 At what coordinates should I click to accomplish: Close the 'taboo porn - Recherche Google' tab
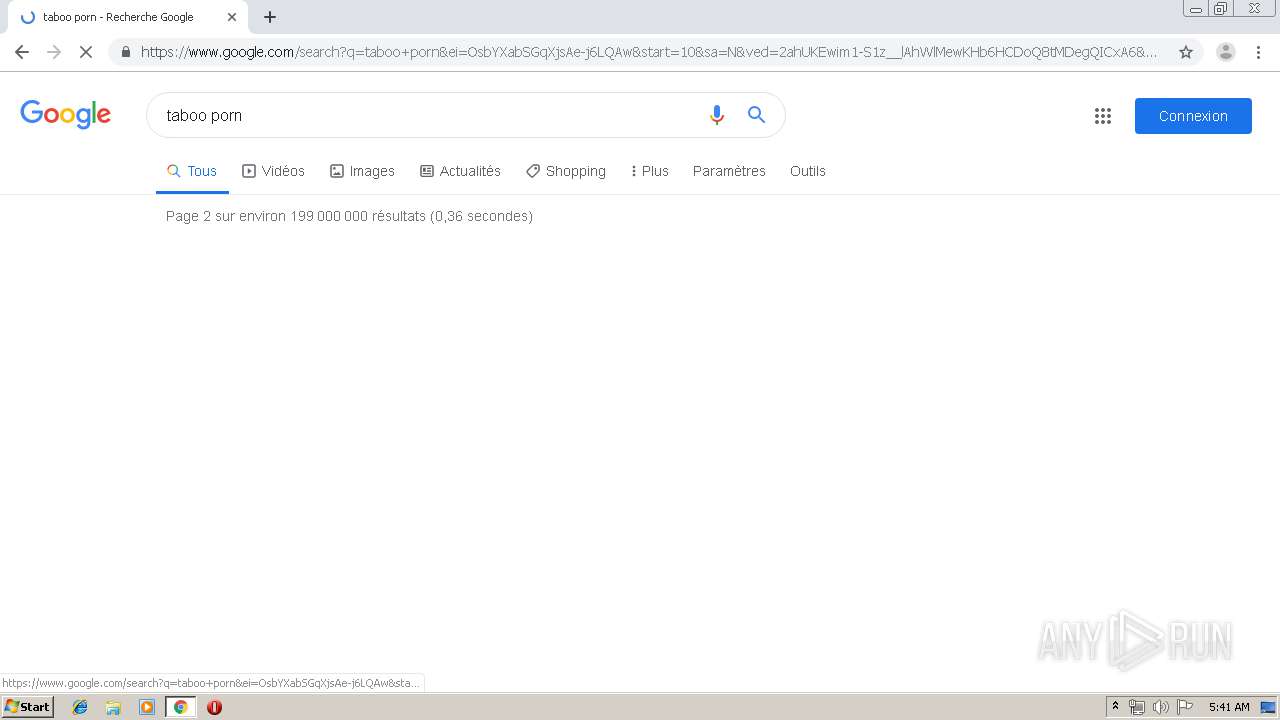tap(232, 17)
